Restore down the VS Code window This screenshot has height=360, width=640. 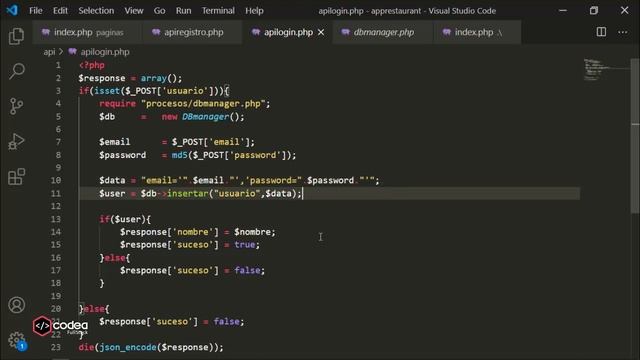[593, 11]
